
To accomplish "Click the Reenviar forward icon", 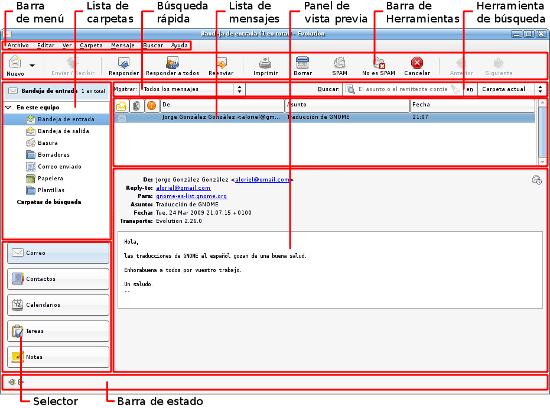I will [x=221, y=63].
